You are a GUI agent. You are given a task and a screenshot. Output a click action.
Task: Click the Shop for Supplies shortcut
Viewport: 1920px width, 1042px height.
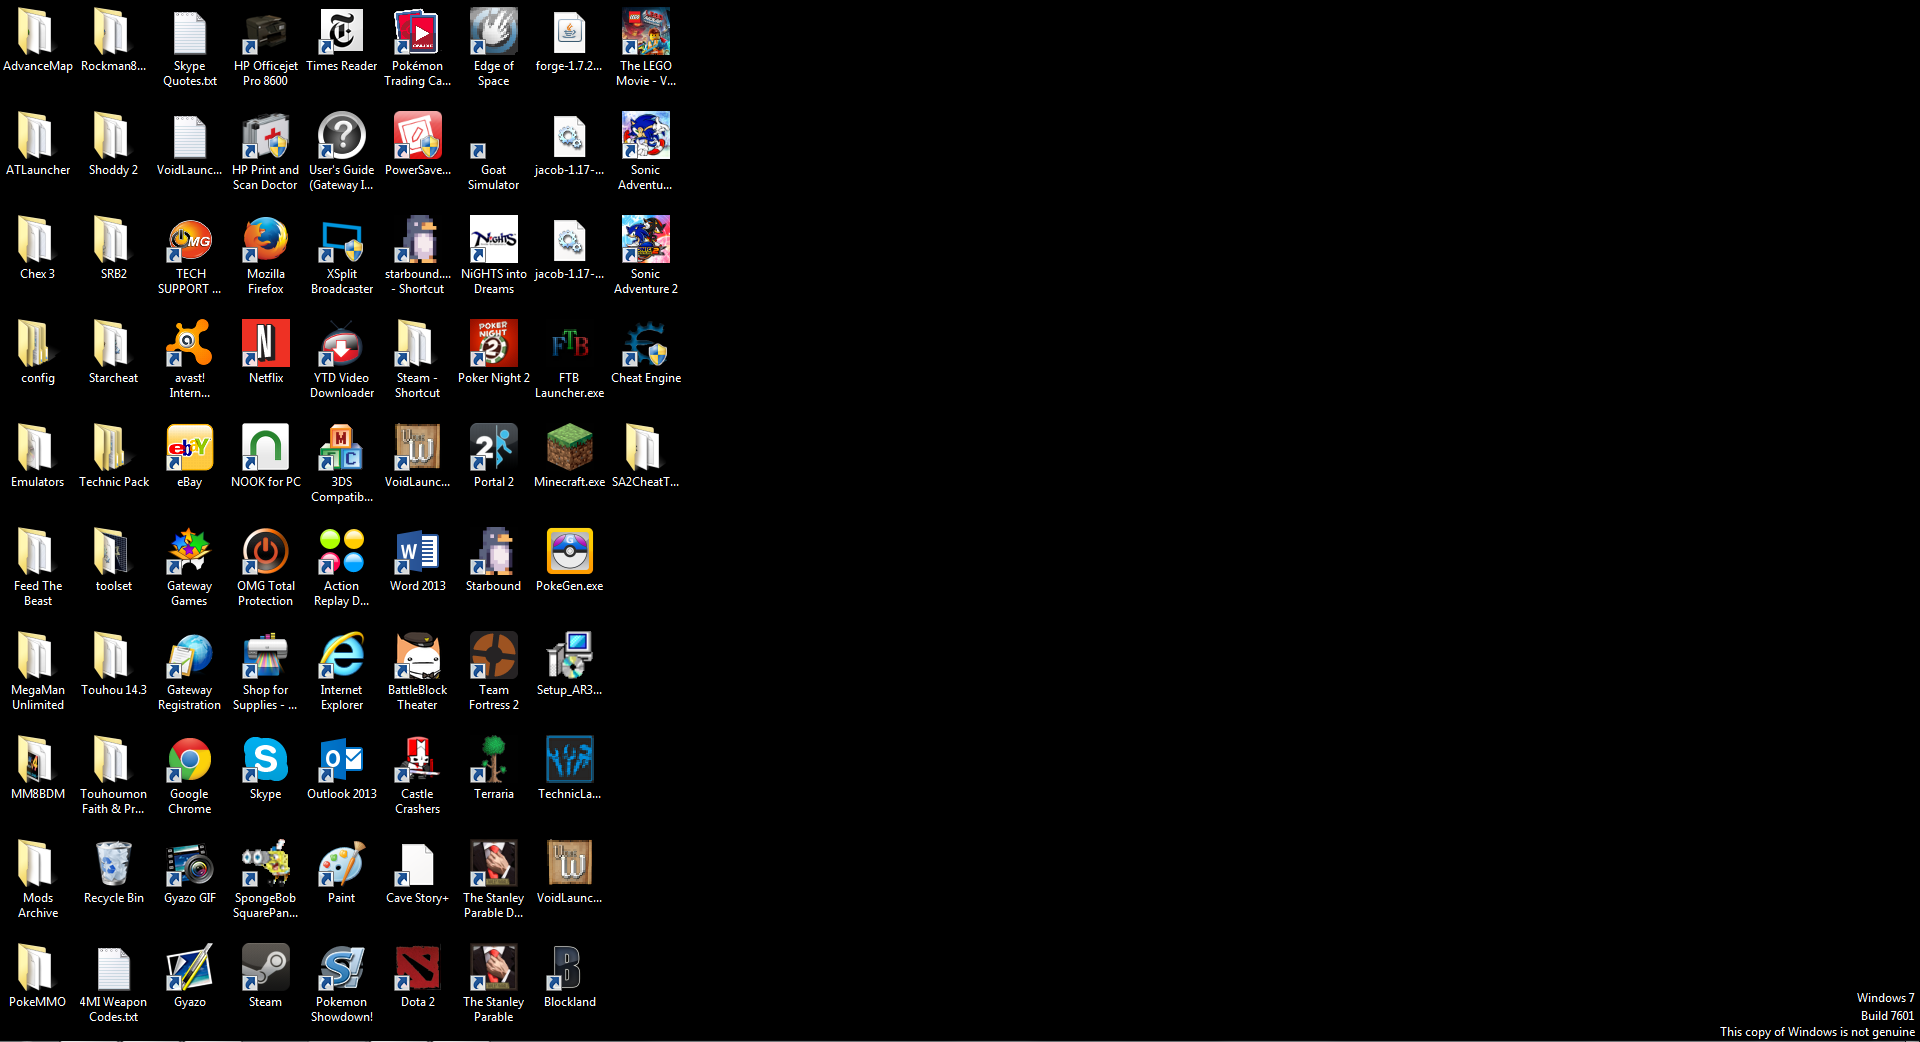pos(266,657)
